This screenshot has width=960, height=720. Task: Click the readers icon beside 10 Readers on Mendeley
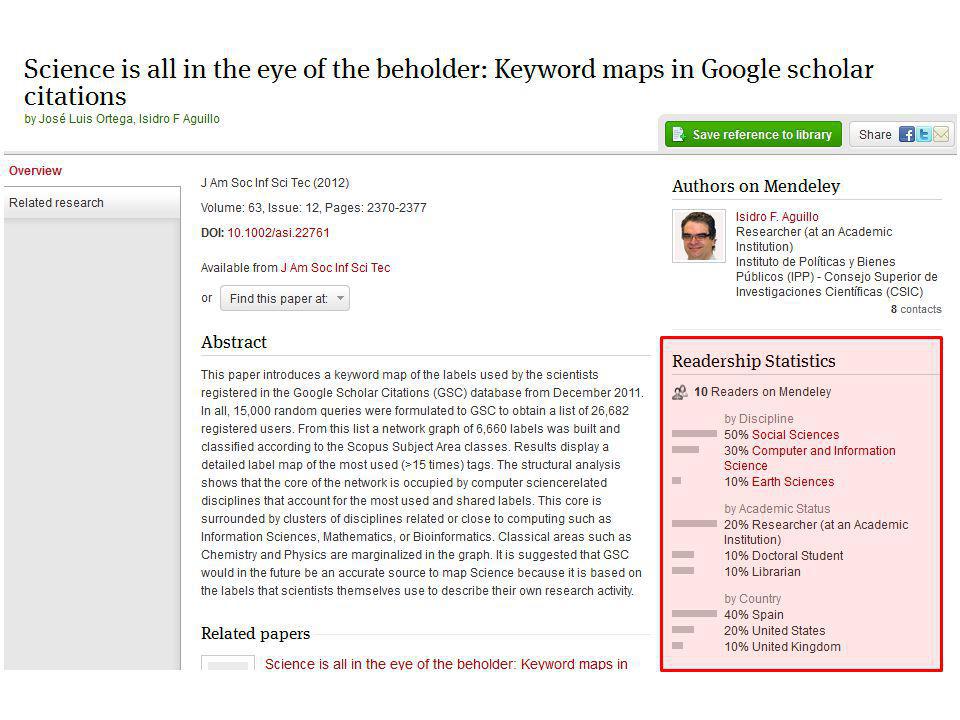(680, 392)
